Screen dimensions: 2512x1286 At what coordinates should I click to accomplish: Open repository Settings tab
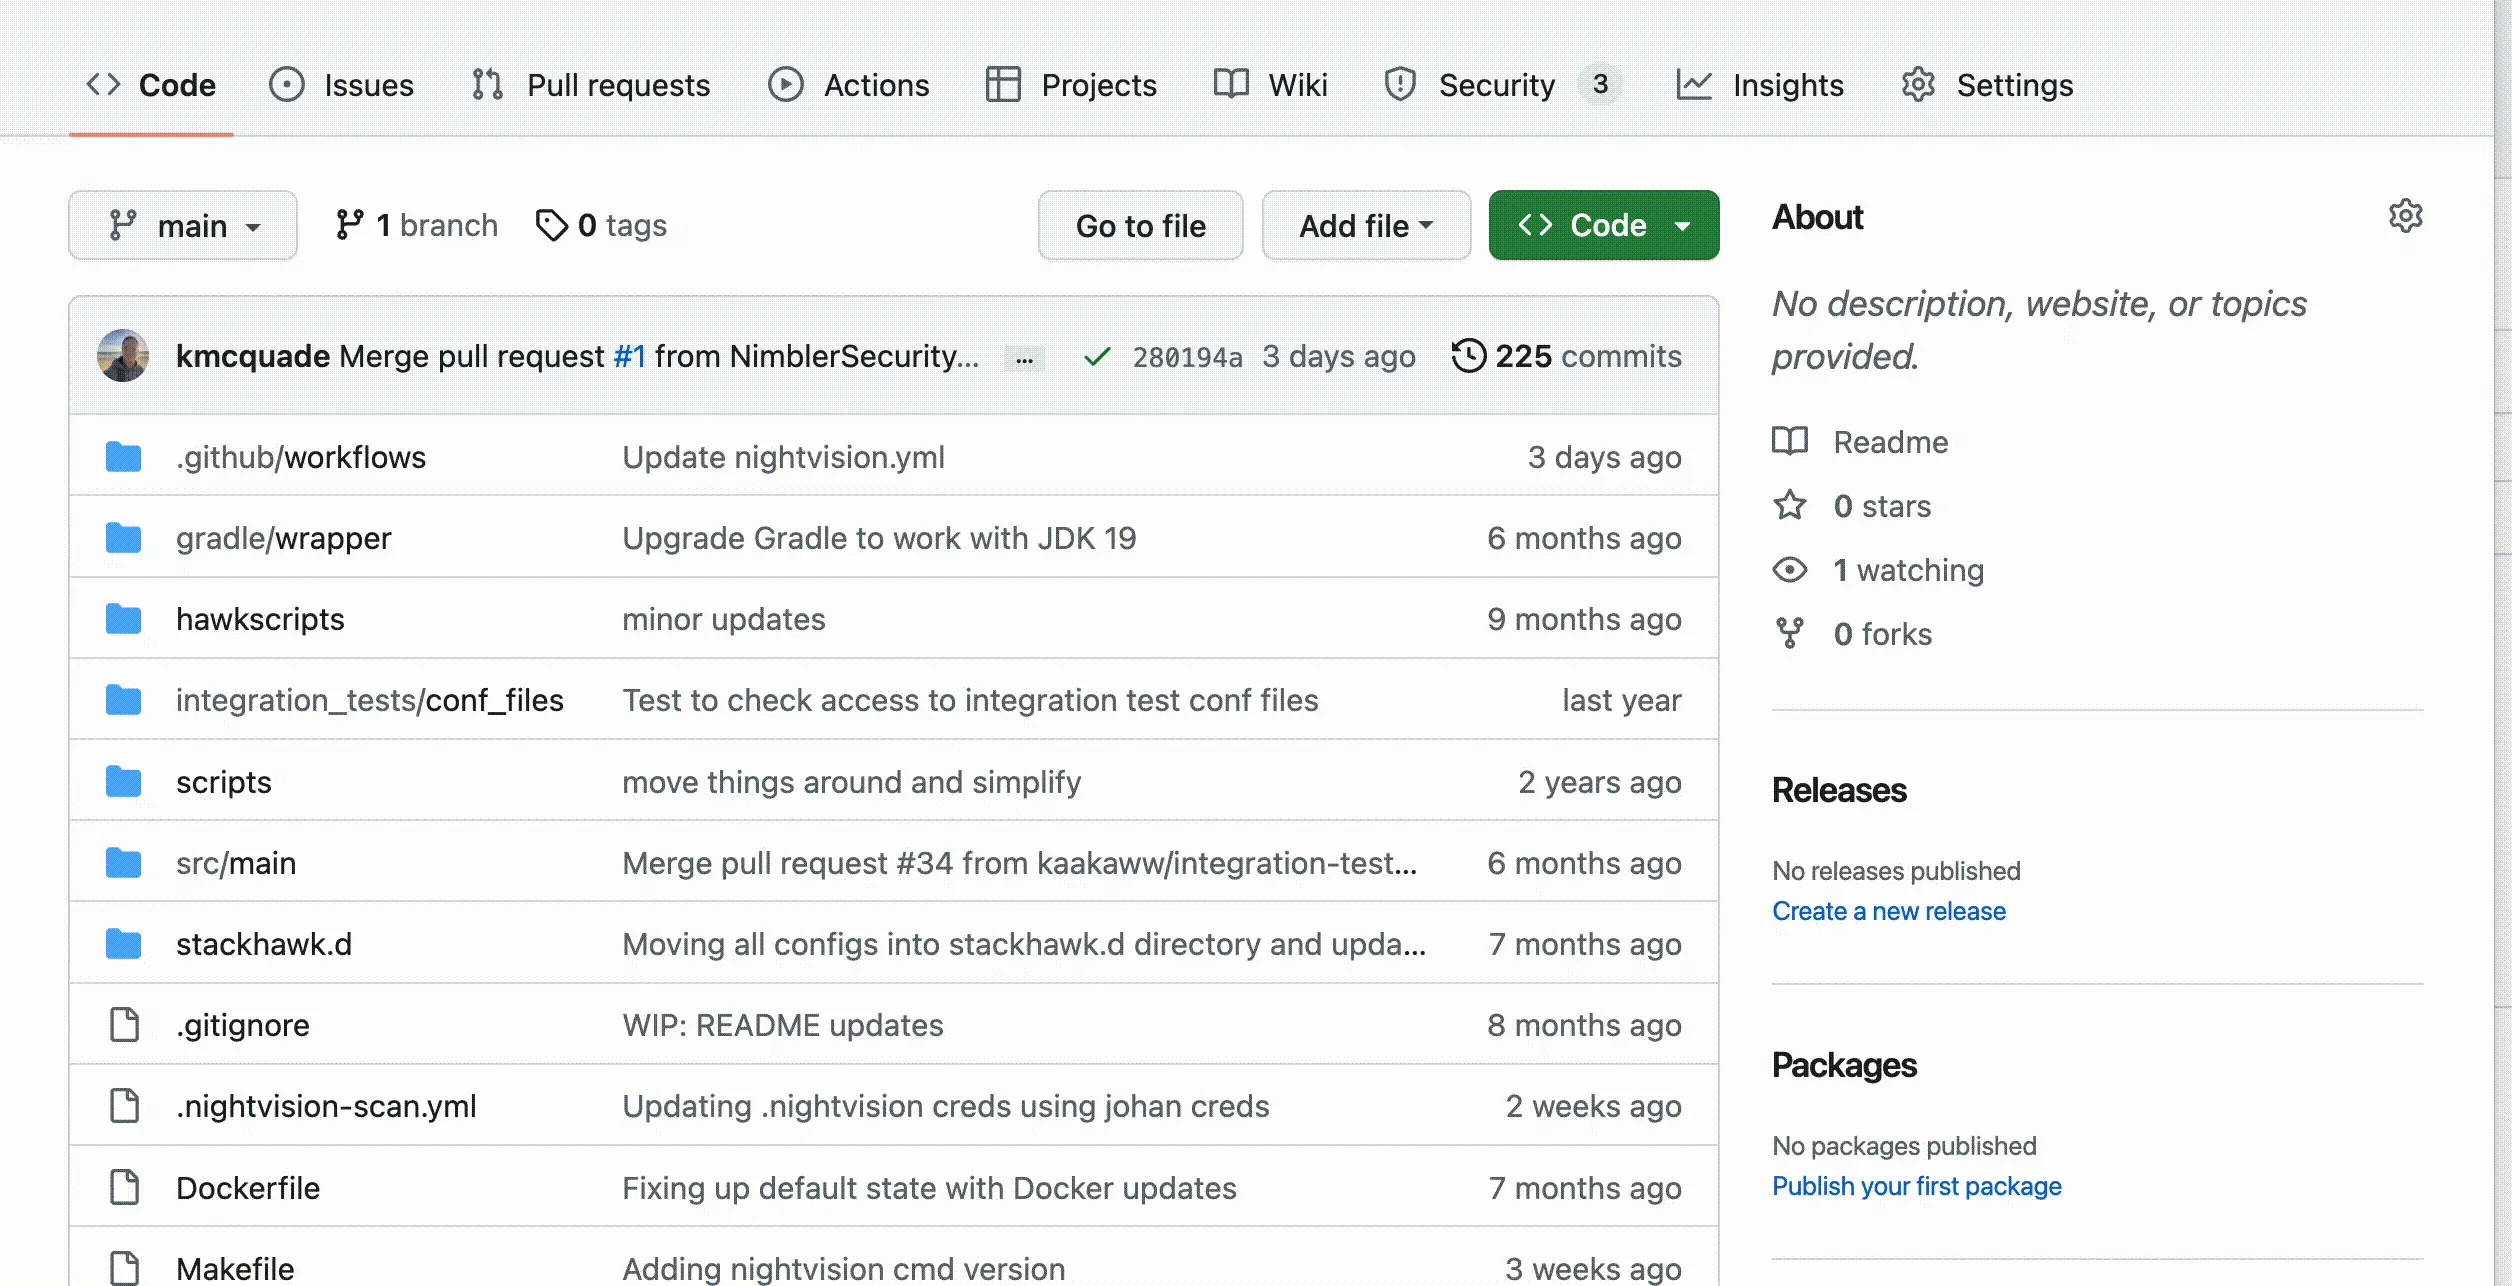1987,85
